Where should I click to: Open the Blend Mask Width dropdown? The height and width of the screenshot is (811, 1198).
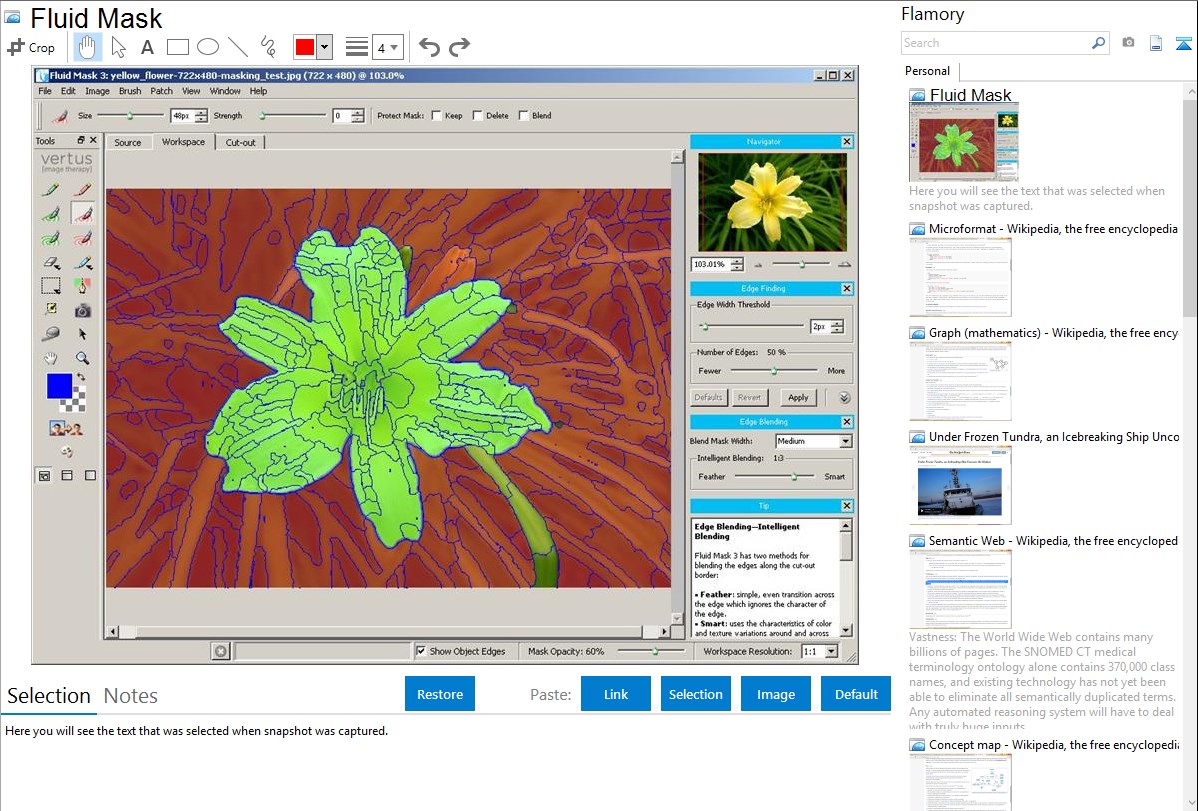(x=845, y=441)
